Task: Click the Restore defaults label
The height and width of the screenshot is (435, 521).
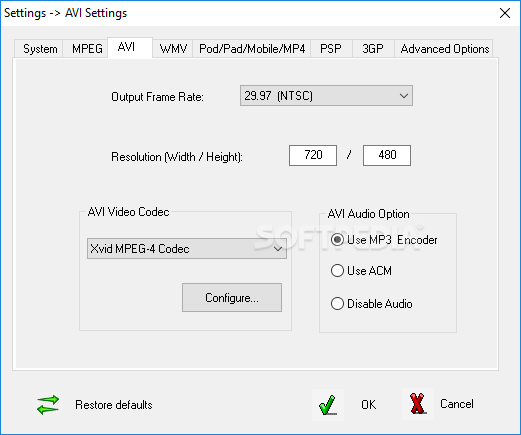Action: point(114,405)
